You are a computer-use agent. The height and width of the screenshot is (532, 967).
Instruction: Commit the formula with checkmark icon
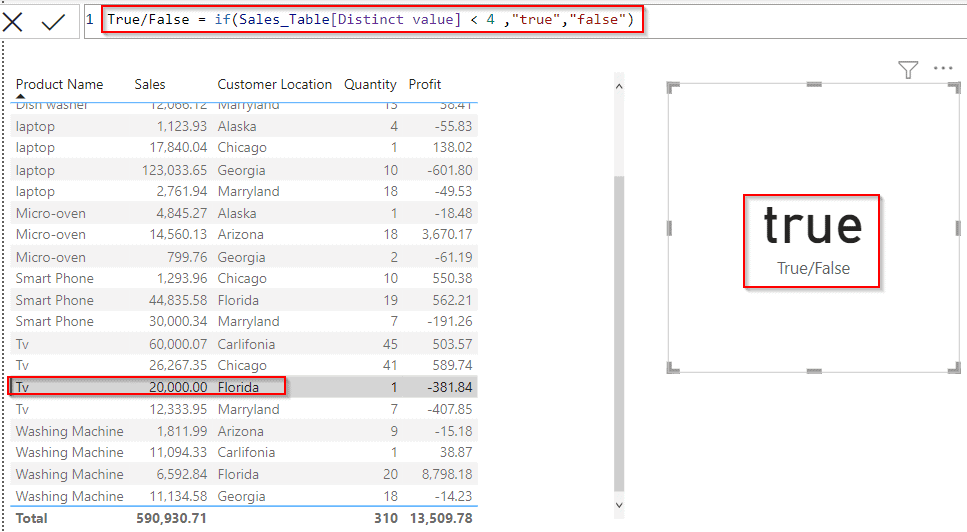point(54,22)
